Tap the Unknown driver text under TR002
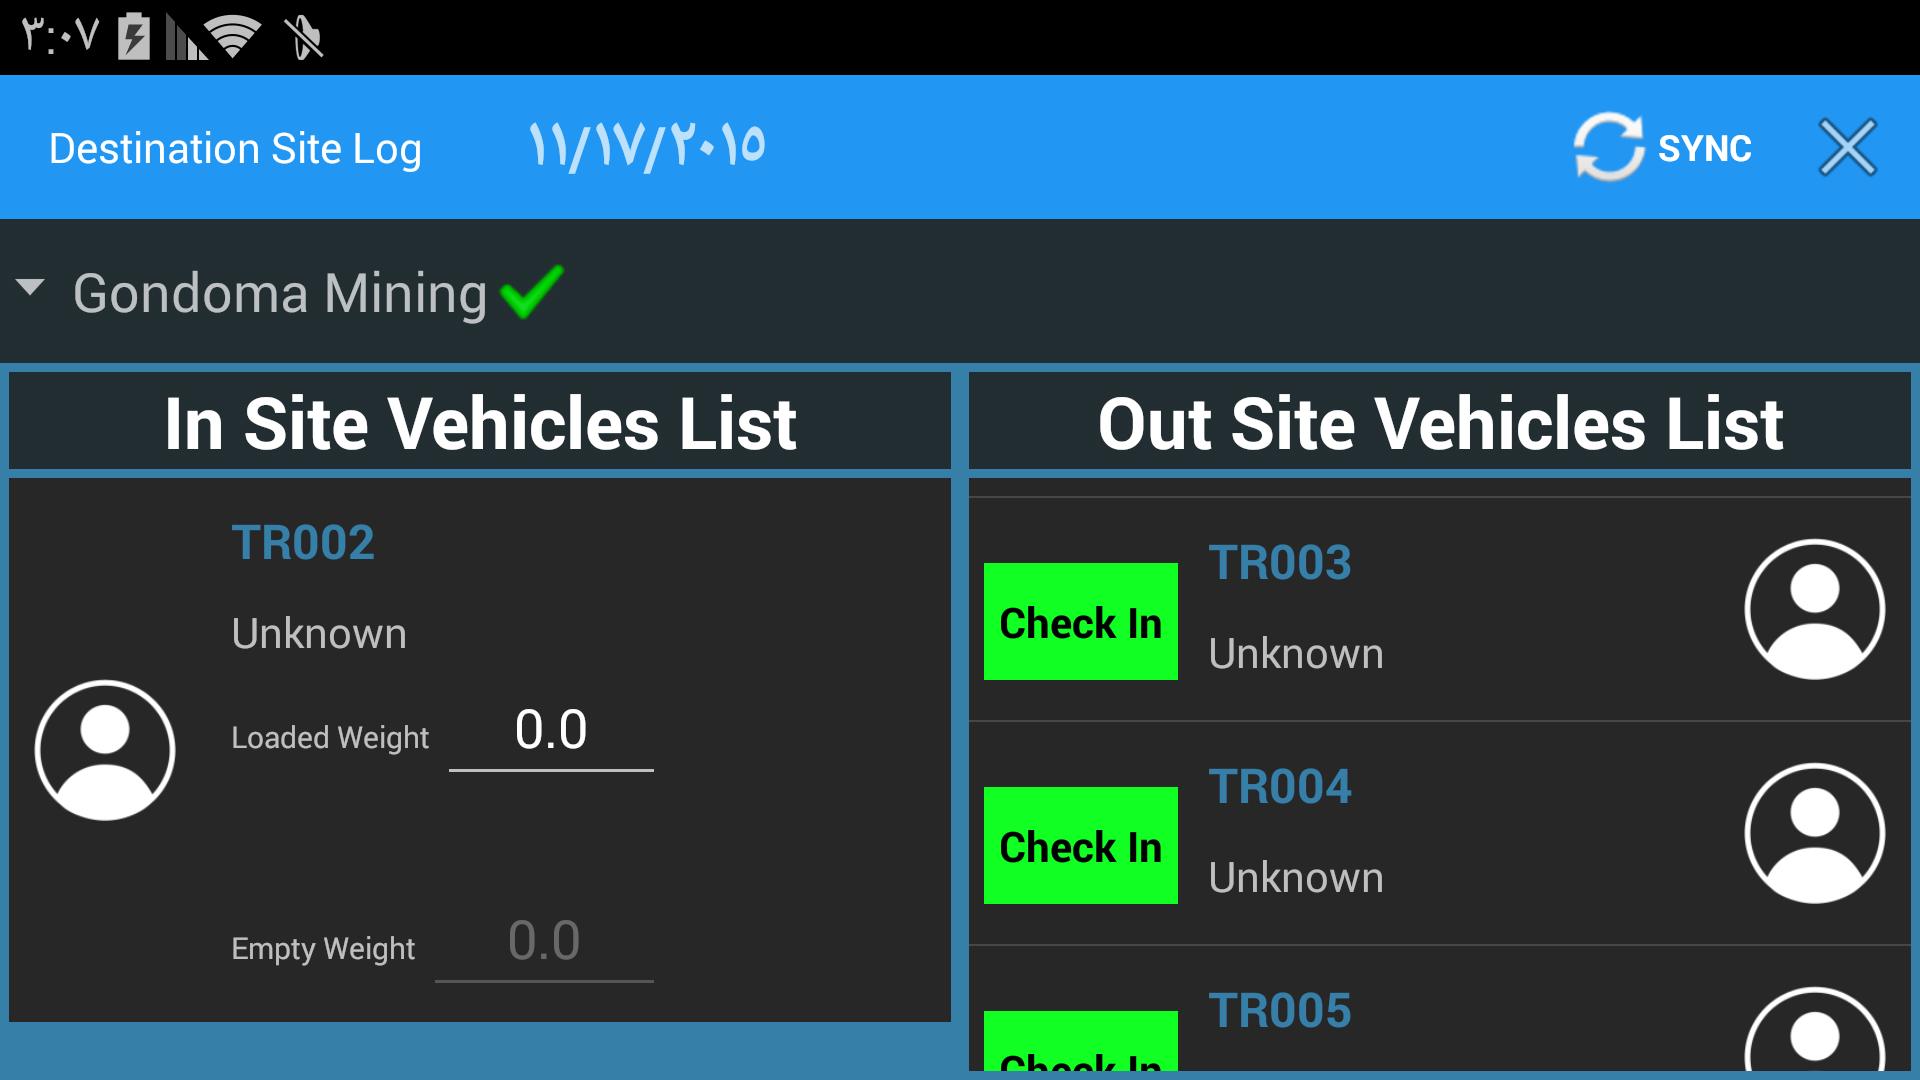 319,634
